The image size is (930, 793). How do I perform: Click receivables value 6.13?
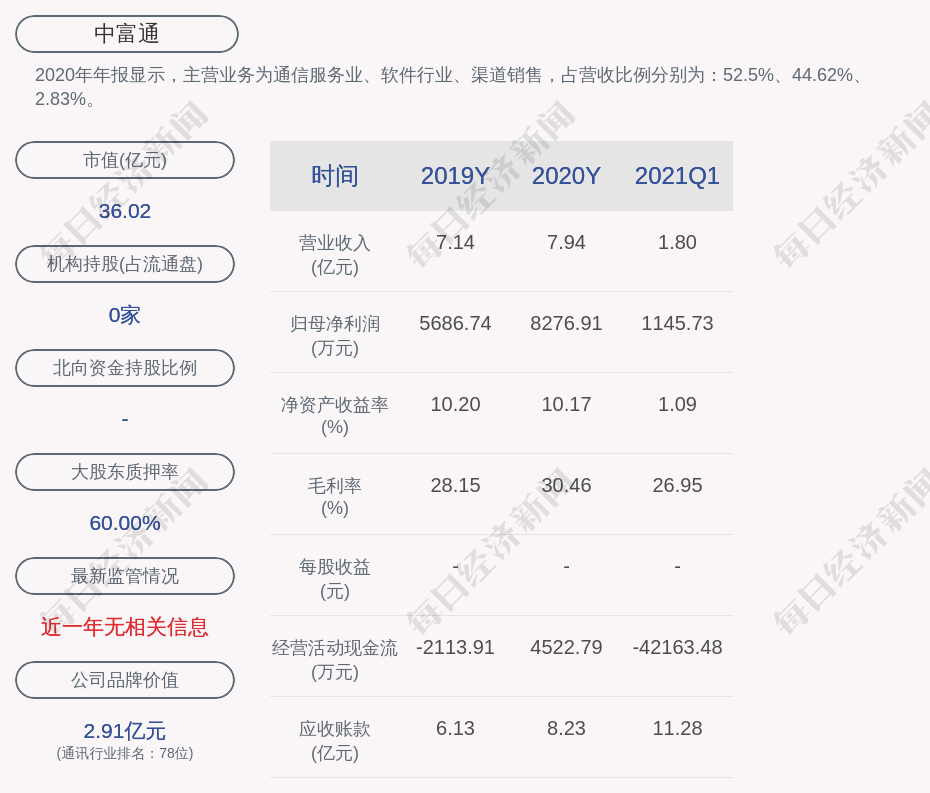[455, 728]
